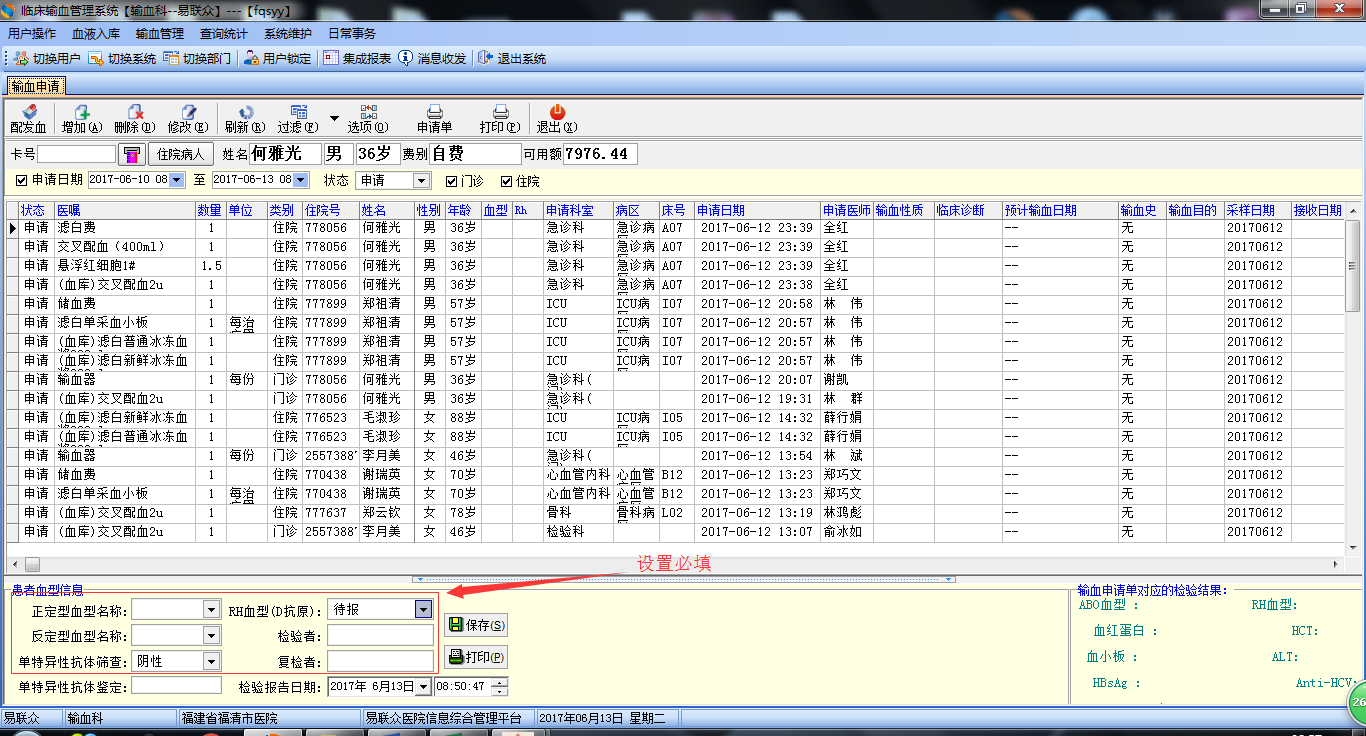Click the 增加(A) add icon
This screenshot has height=736, width=1366.
[x=82, y=111]
